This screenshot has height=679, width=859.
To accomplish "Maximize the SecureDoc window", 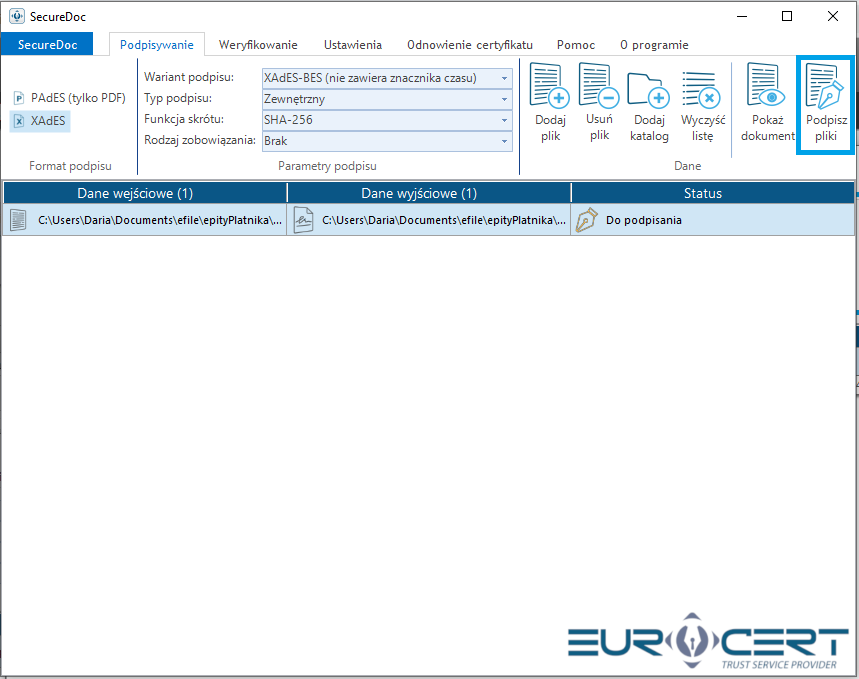I will (787, 16).
